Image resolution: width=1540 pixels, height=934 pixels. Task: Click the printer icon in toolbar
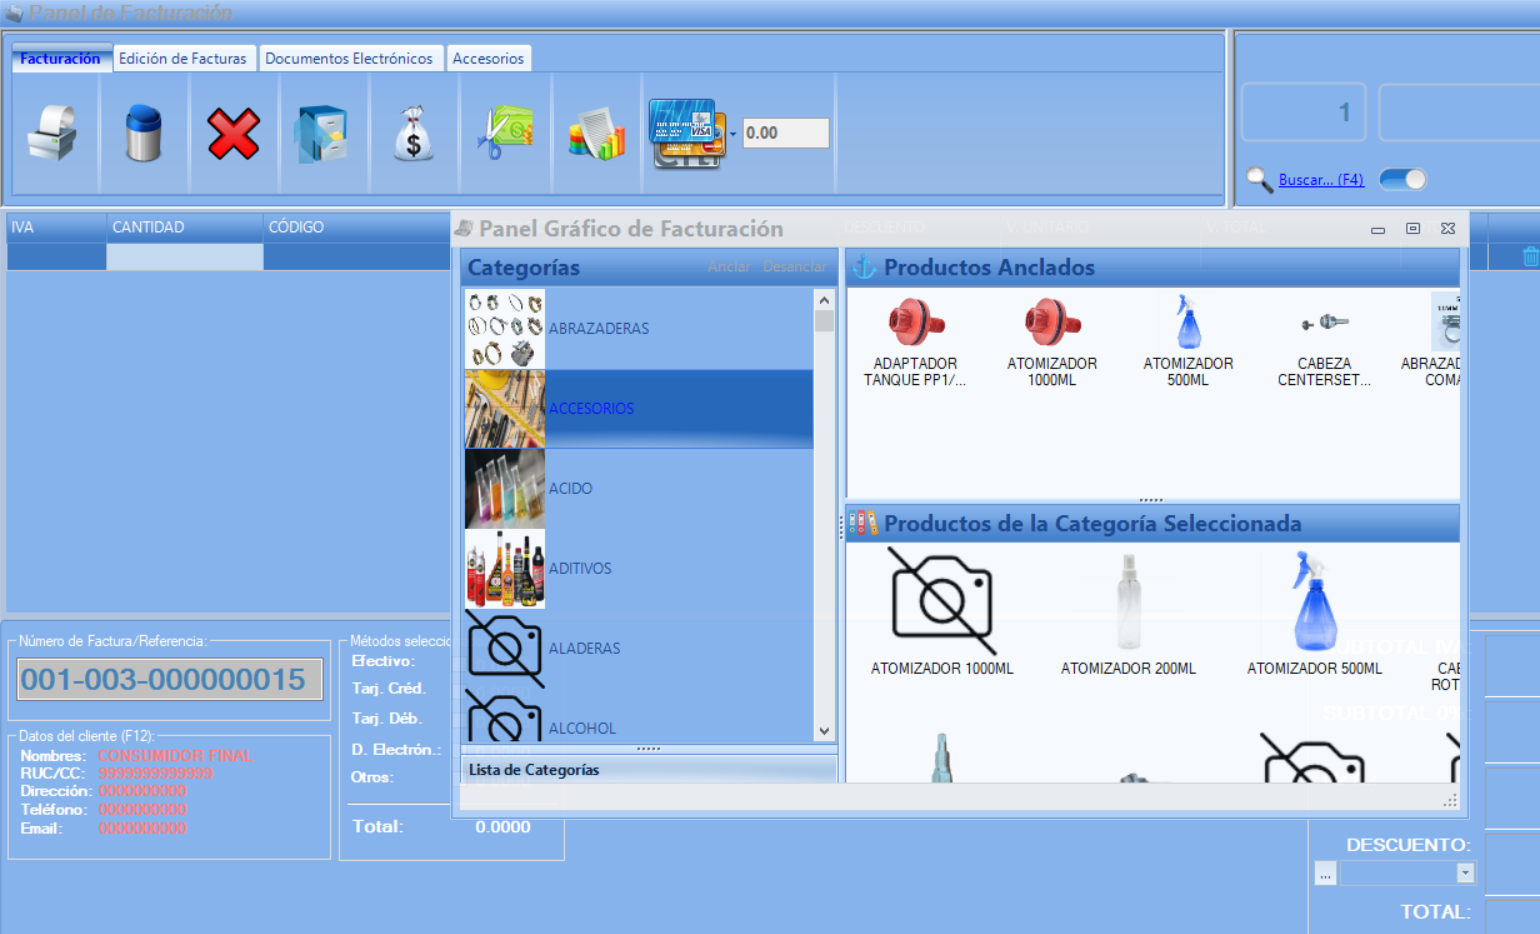coord(53,133)
